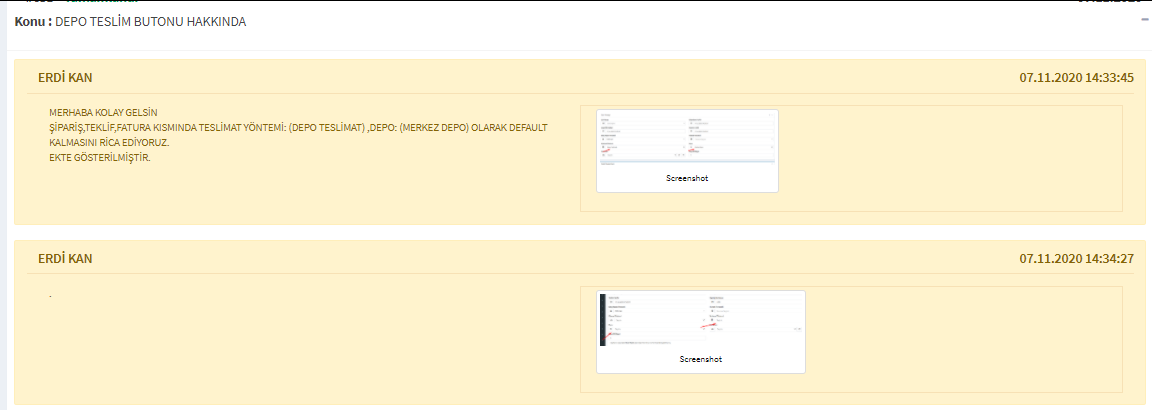Click the Screenshot caption under first attachment

[687, 178]
